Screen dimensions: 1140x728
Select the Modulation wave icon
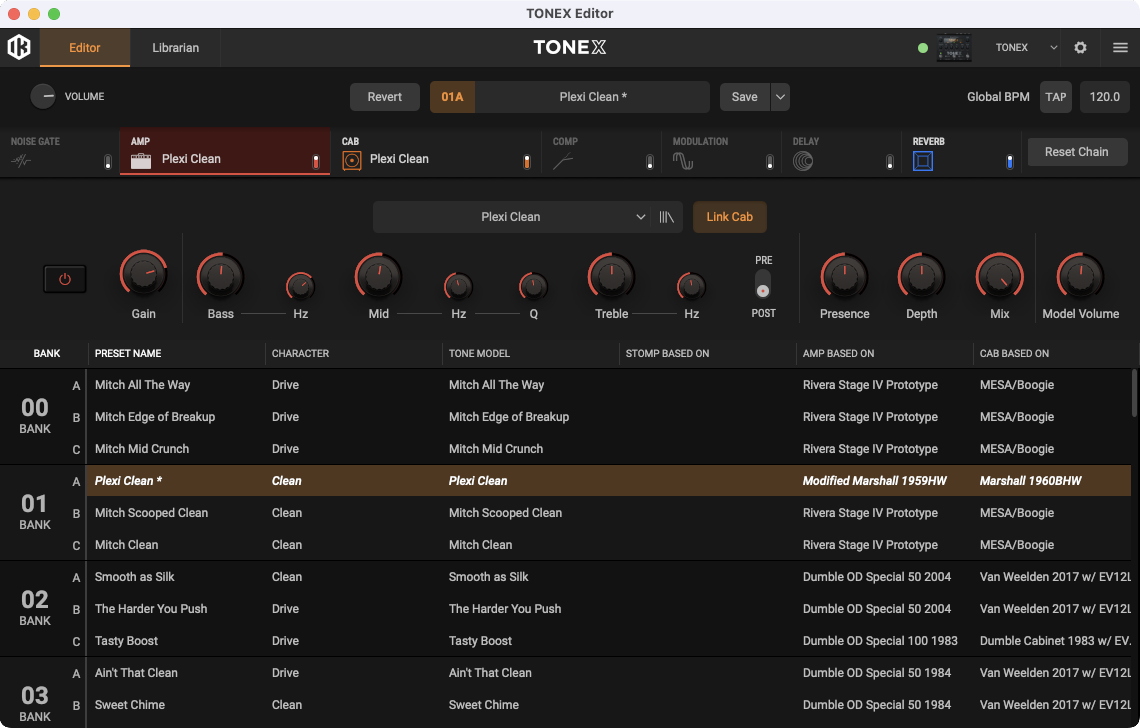point(683,160)
